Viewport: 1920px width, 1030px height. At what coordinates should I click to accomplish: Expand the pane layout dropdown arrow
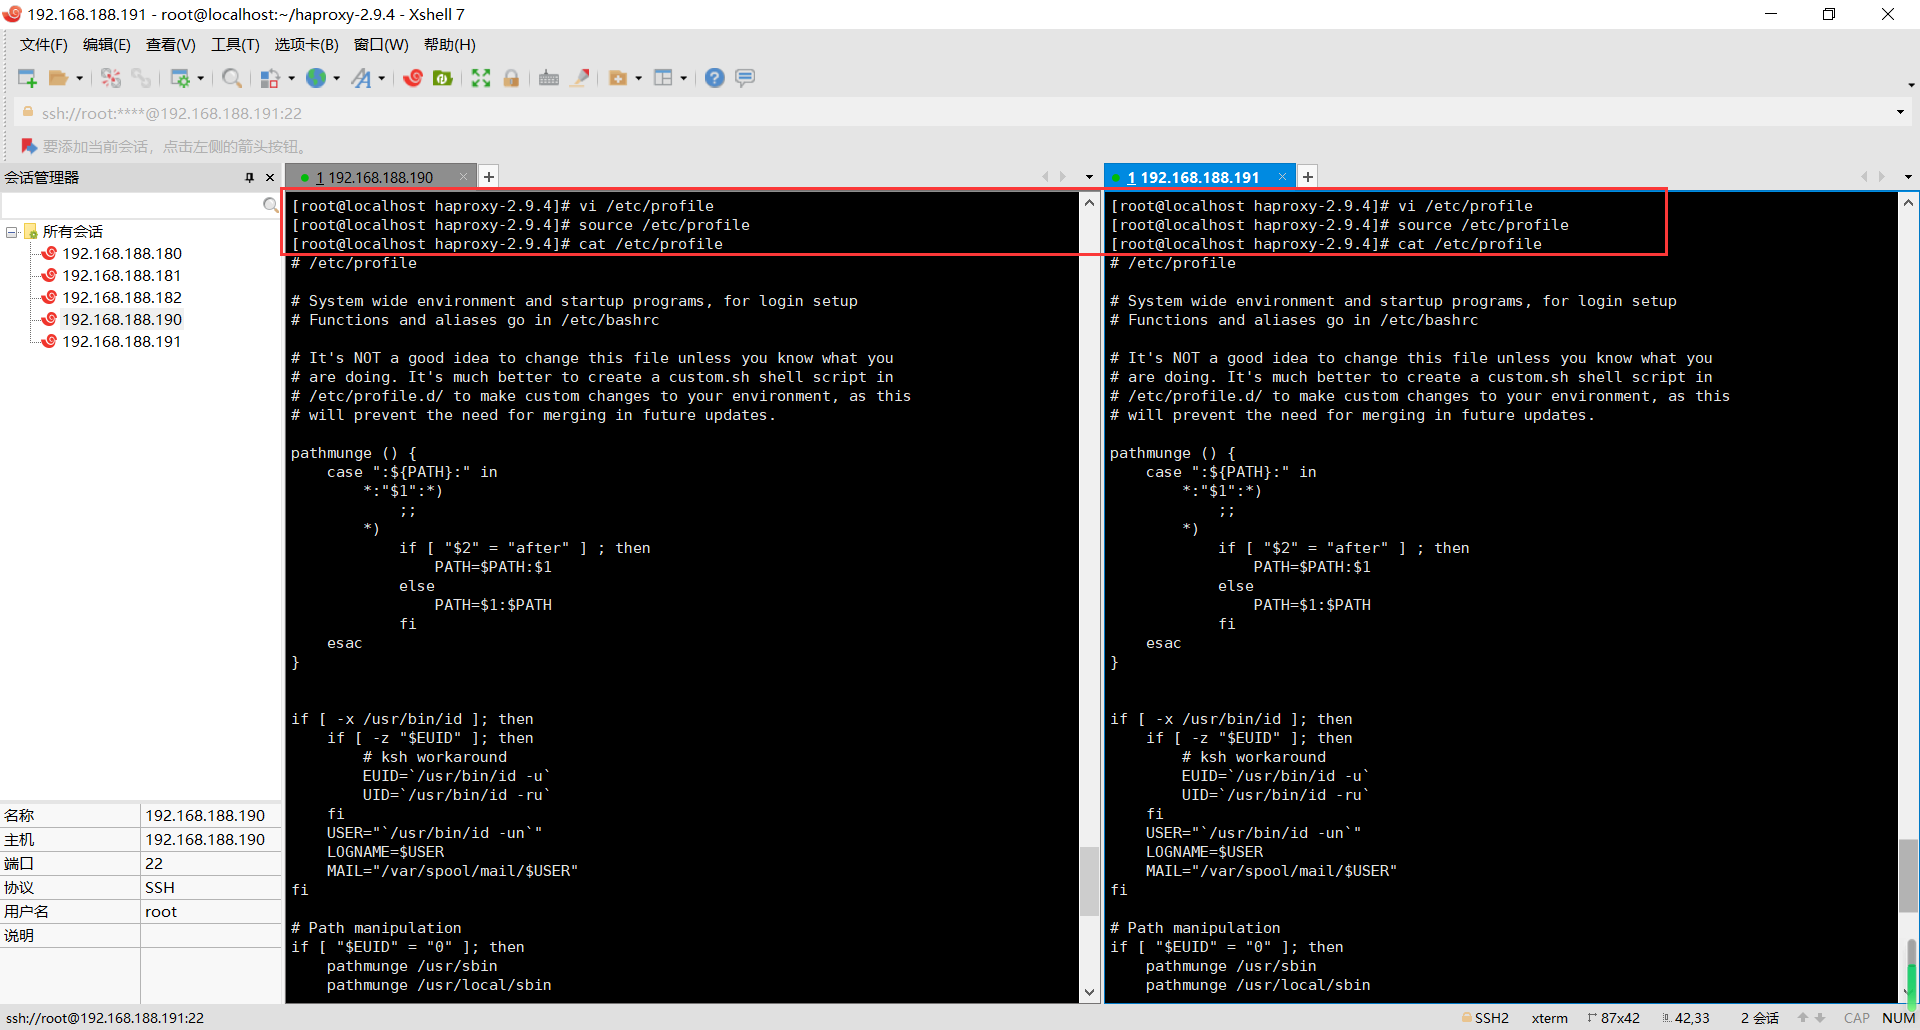pos(684,78)
